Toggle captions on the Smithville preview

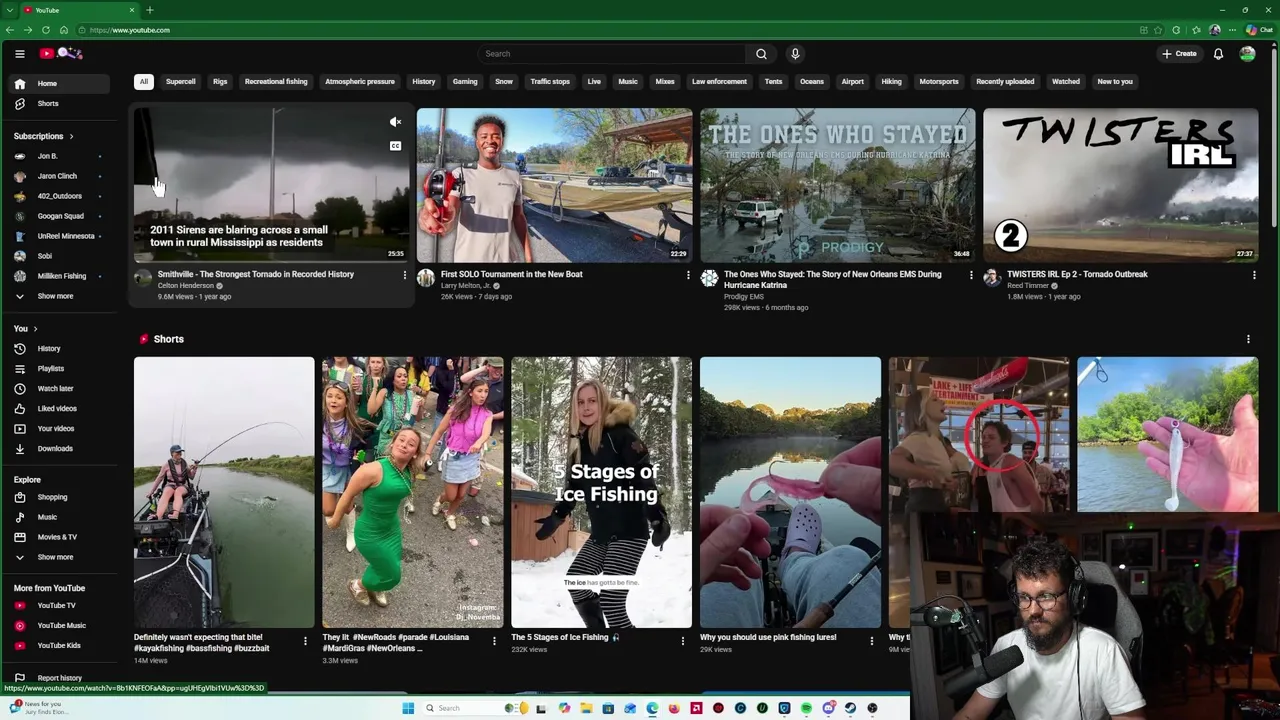tap(395, 146)
